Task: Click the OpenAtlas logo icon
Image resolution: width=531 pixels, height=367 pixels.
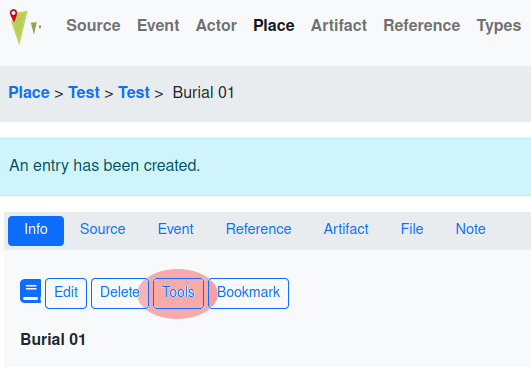Action: pyautogui.click(x=25, y=26)
